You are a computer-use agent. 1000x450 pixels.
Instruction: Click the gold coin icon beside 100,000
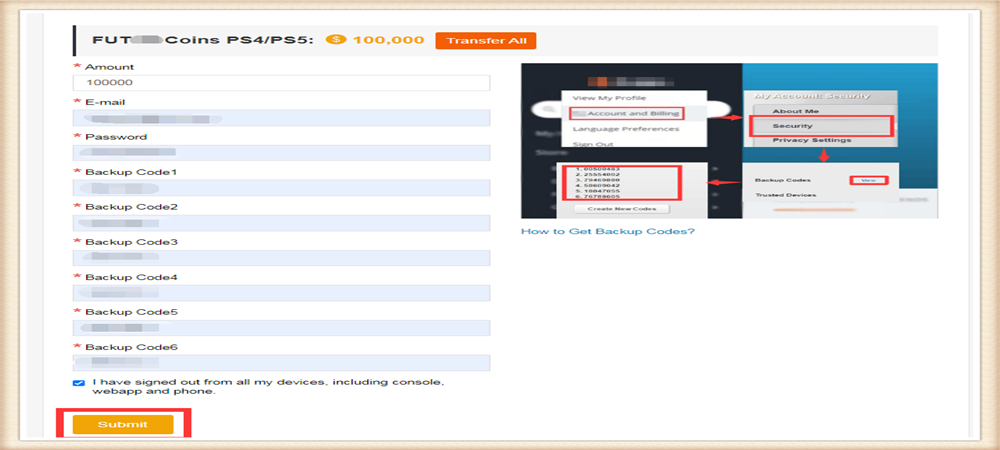click(x=336, y=40)
